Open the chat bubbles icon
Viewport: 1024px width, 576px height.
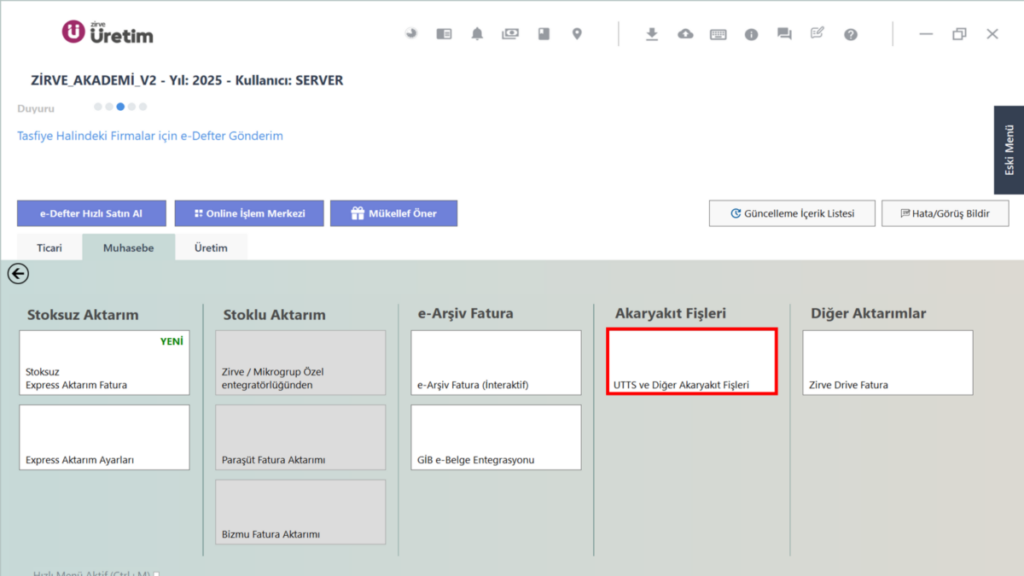click(x=784, y=34)
